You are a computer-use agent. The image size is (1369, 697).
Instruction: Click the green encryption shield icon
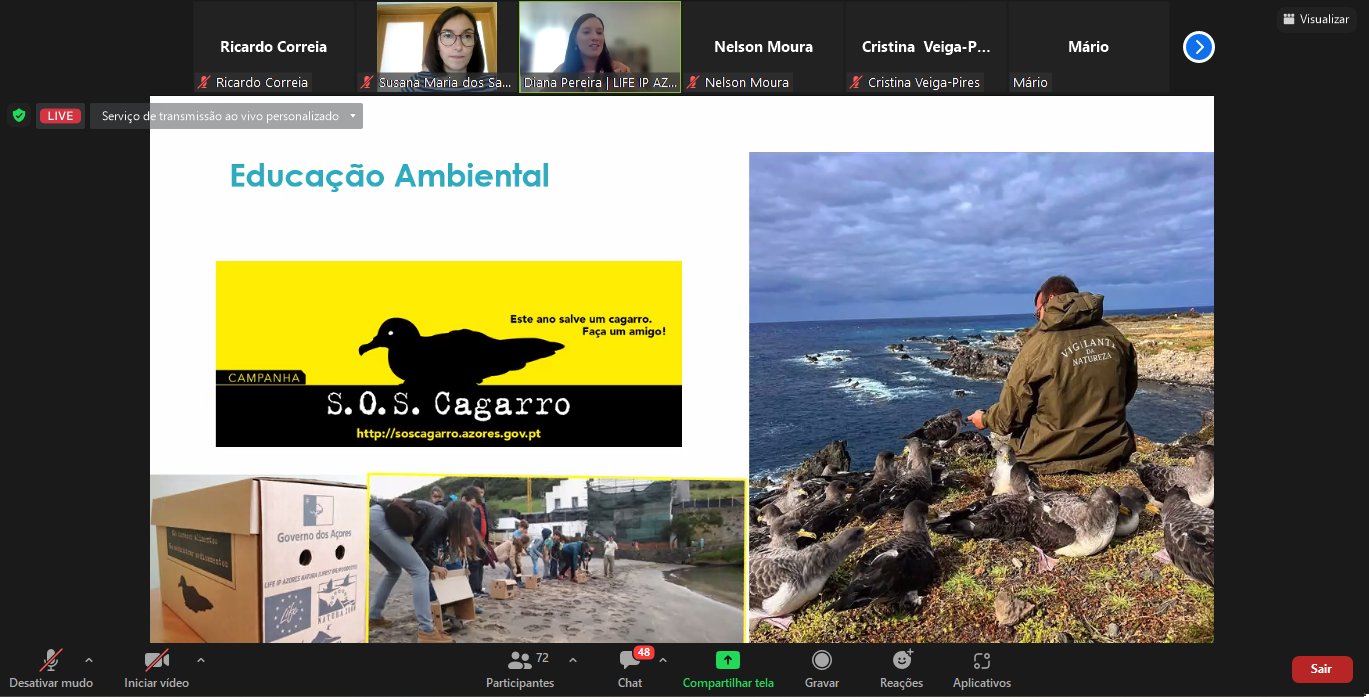pyautogui.click(x=19, y=116)
